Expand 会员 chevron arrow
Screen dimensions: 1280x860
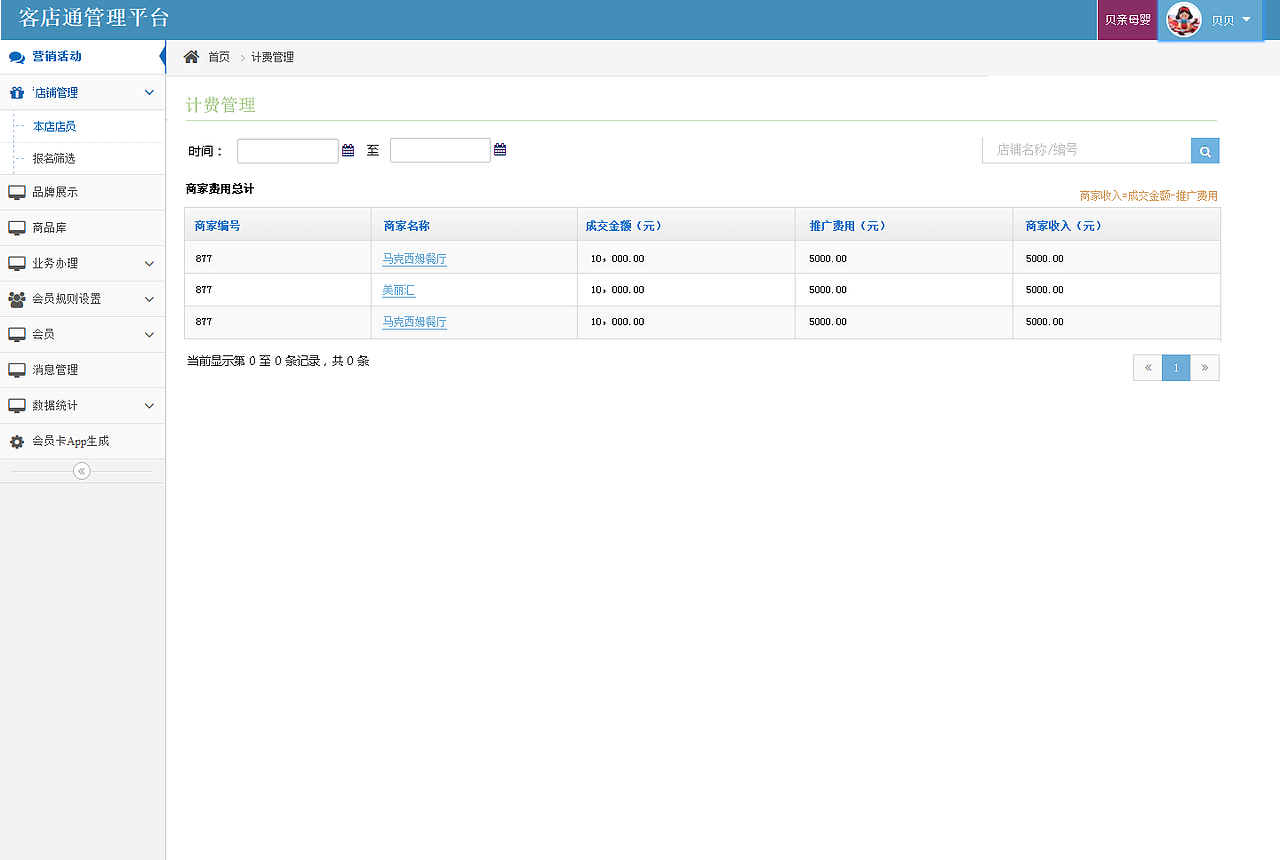[149, 335]
